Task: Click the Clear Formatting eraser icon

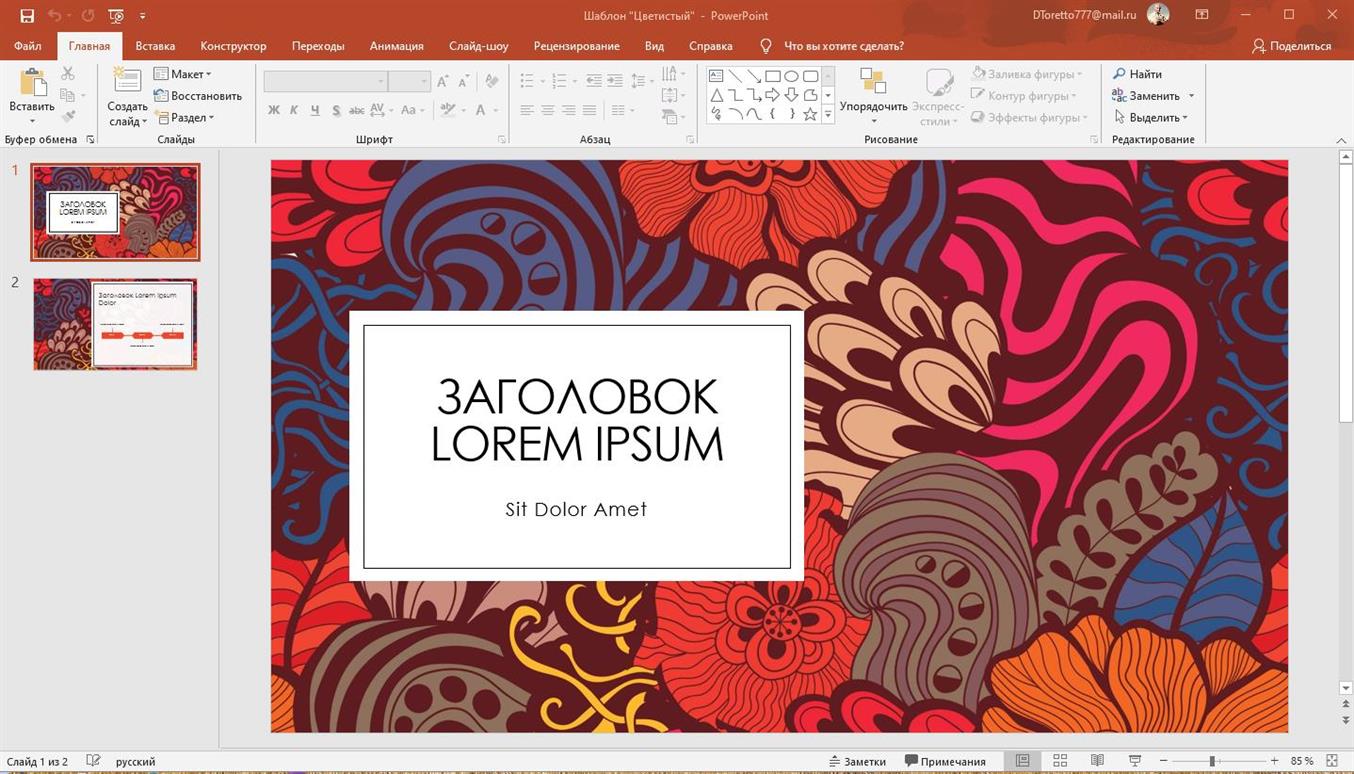Action: click(x=491, y=81)
